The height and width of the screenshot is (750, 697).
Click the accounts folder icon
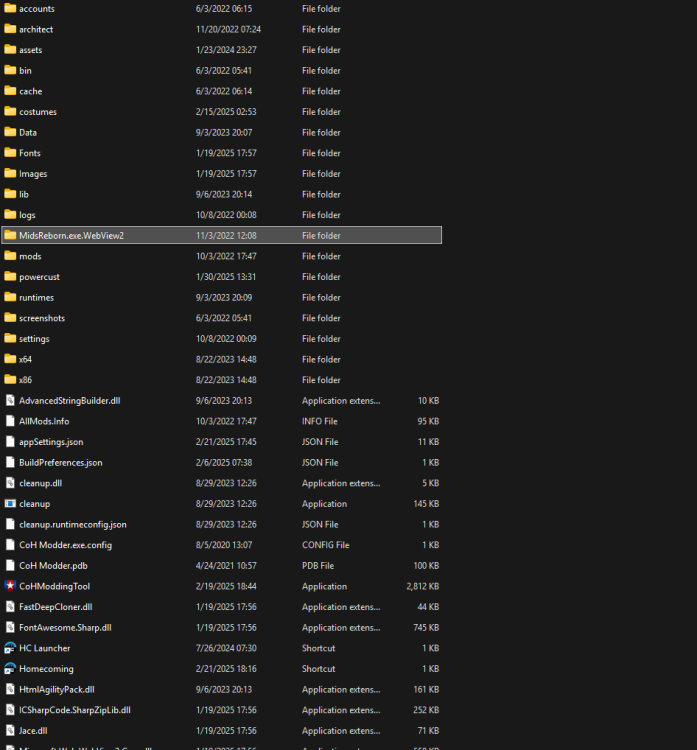[x=10, y=8]
